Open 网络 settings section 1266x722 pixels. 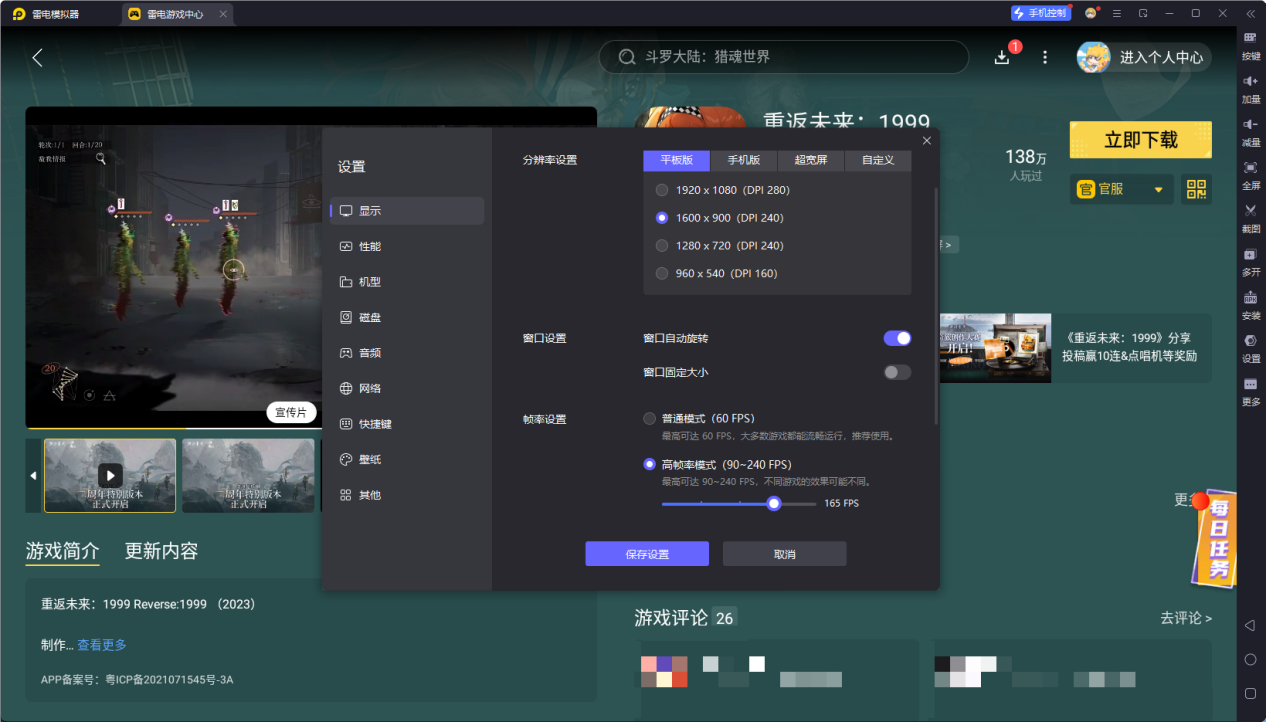click(407, 388)
